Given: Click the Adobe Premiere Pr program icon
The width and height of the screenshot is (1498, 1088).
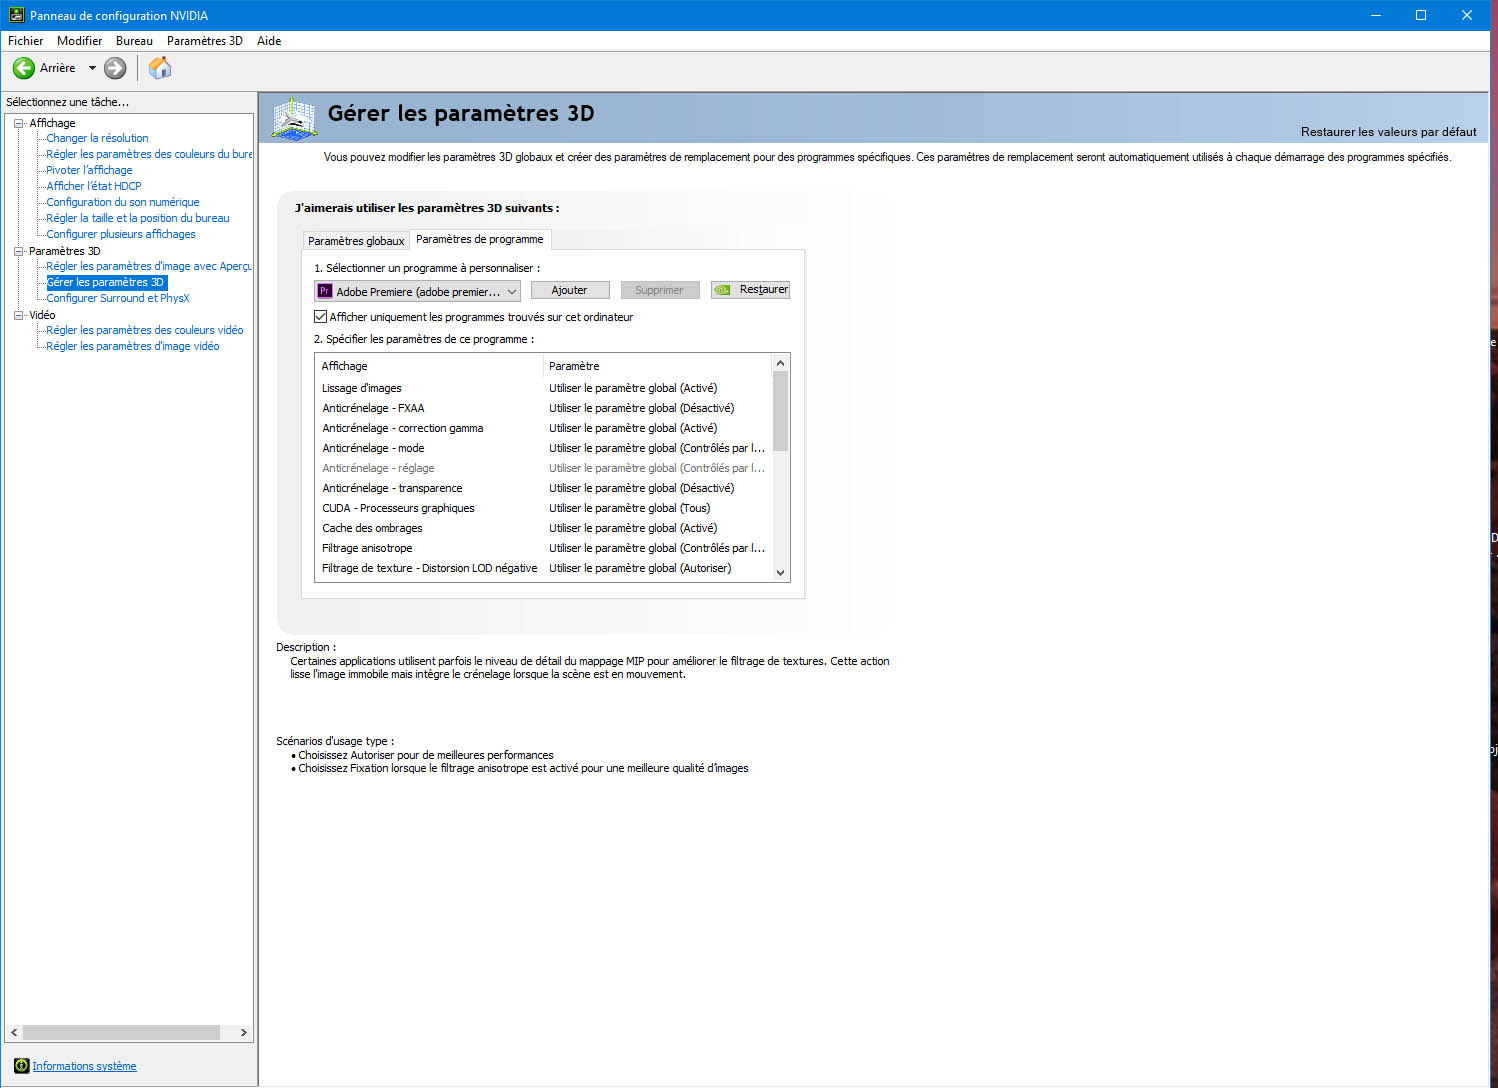Looking at the screenshot, I should coord(325,291).
